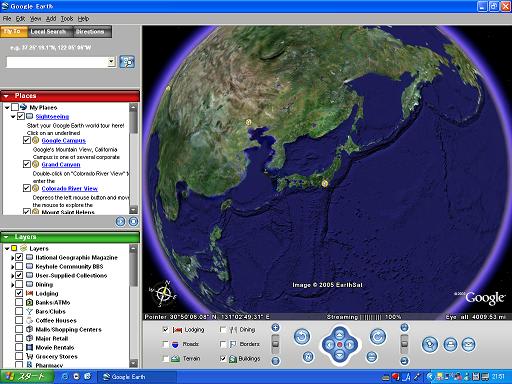
Task: Enable Keyhole Community BBS layer checkbox
Action: [x=19, y=266]
